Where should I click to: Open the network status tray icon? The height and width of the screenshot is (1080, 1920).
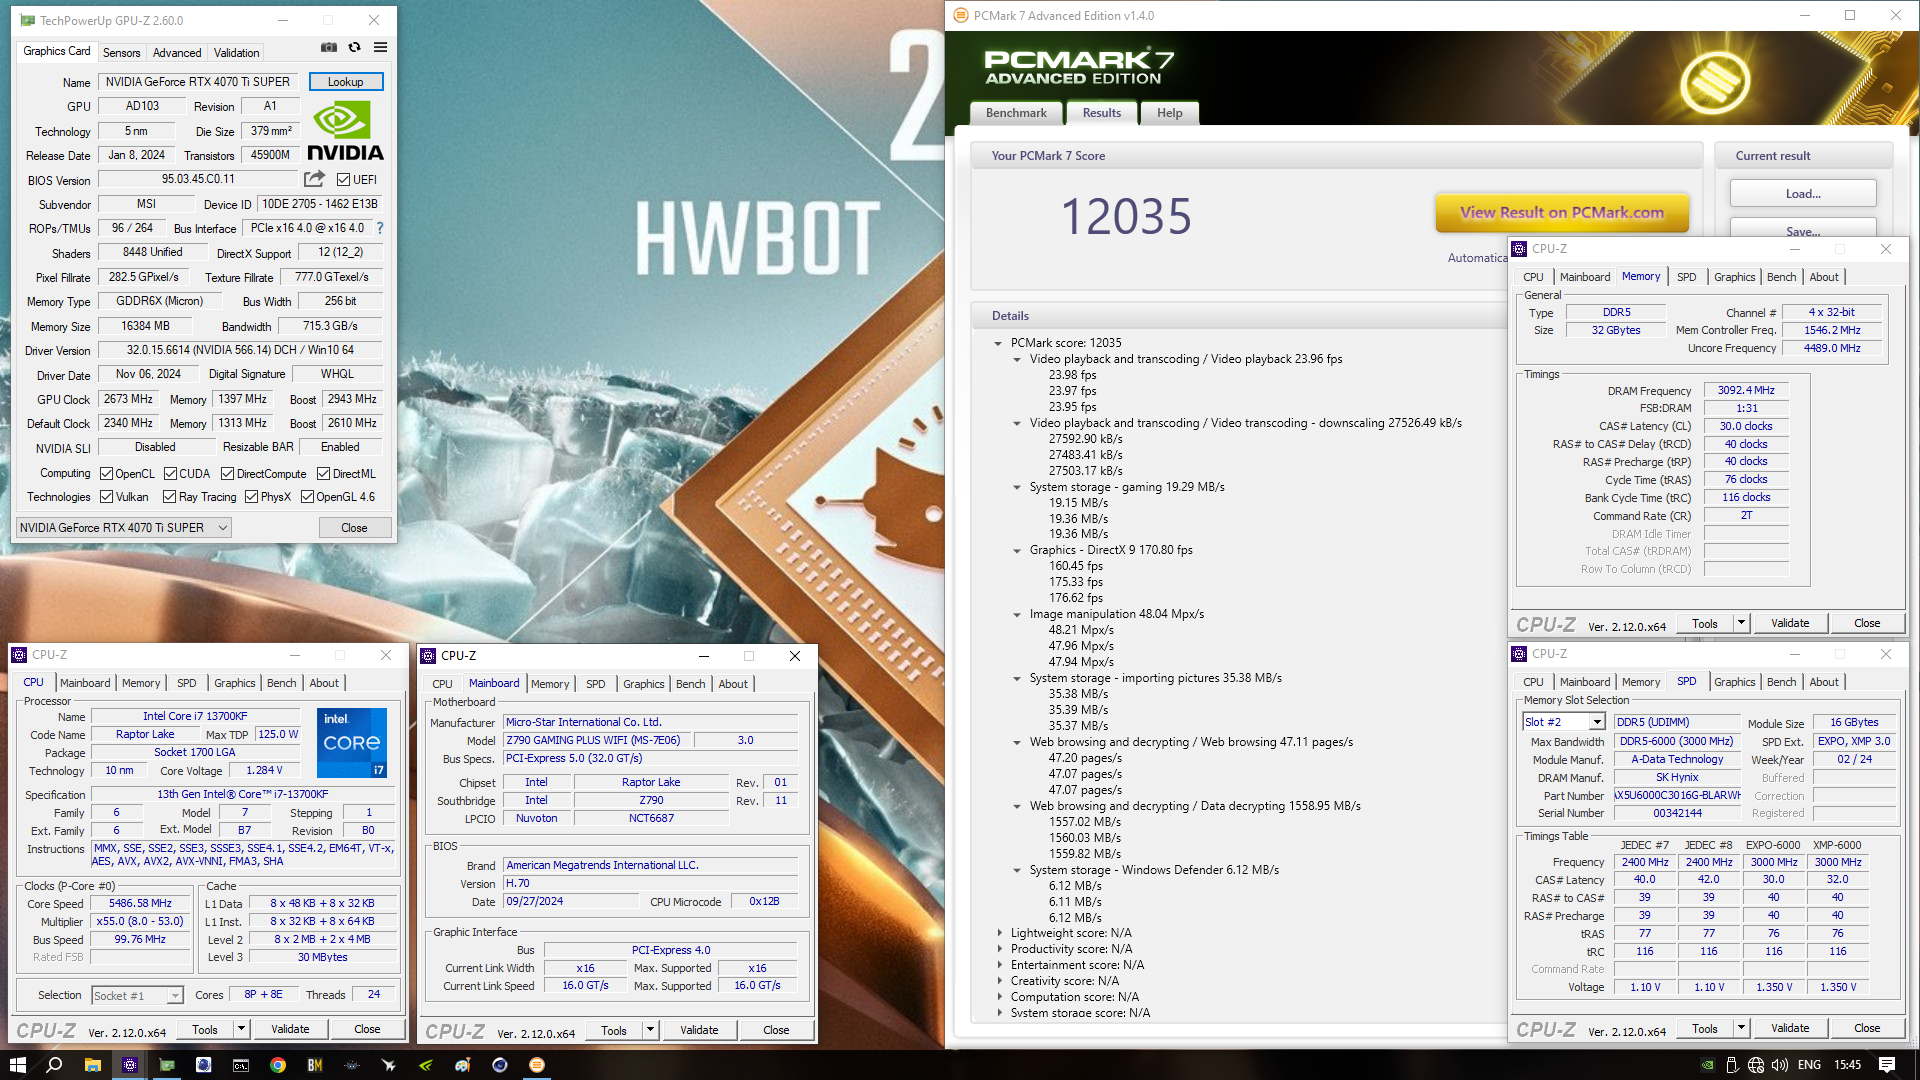click(1756, 1065)
